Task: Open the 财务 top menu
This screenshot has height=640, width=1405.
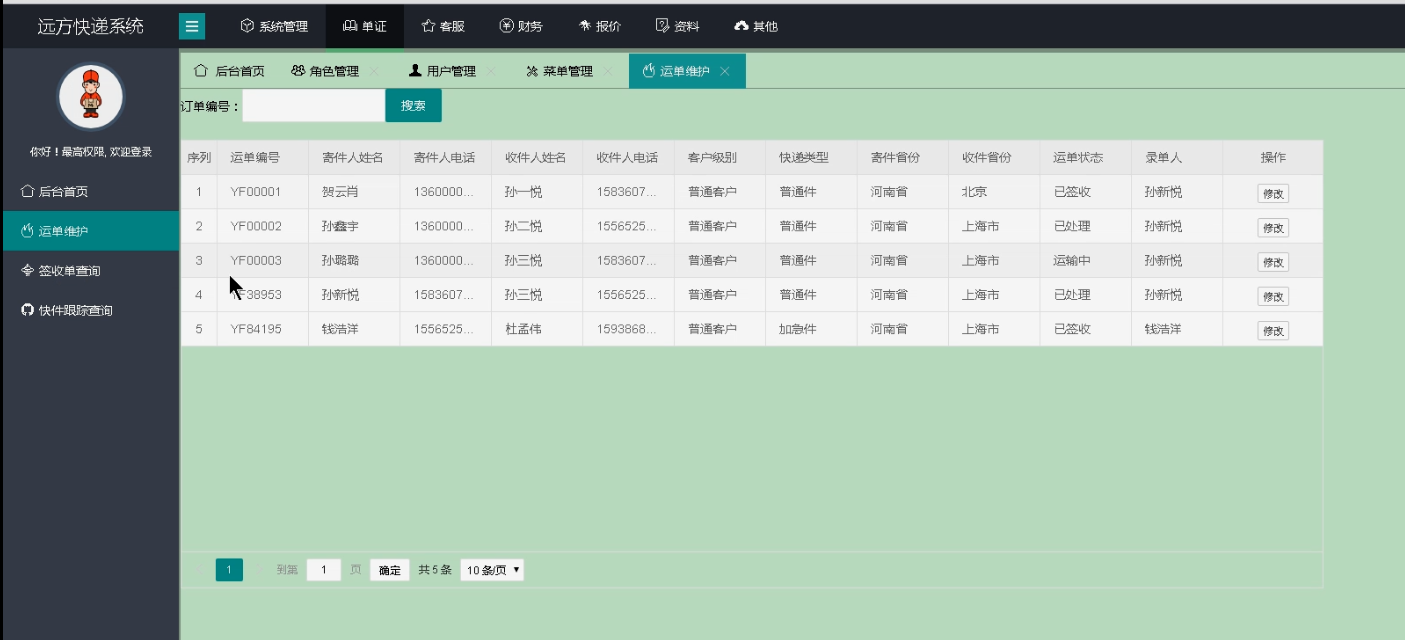Action: point(521,26)
